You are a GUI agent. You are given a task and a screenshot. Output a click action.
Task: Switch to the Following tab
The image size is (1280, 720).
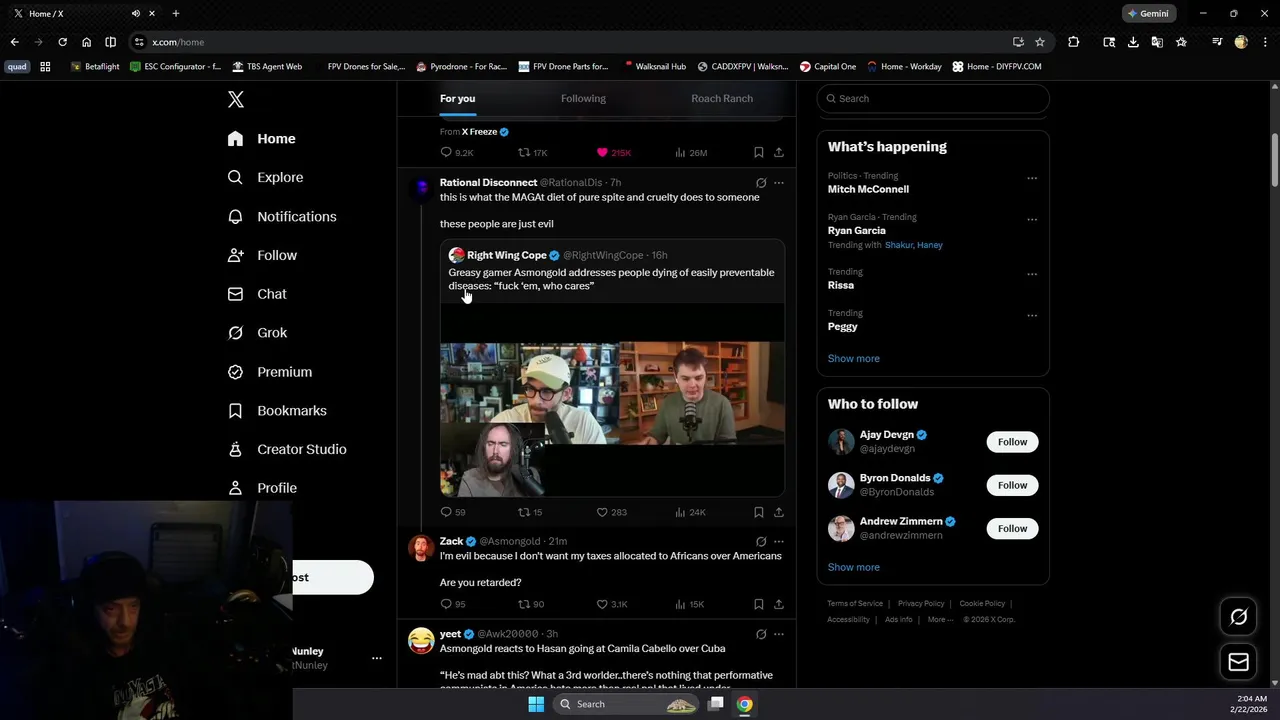coord(583,98)
